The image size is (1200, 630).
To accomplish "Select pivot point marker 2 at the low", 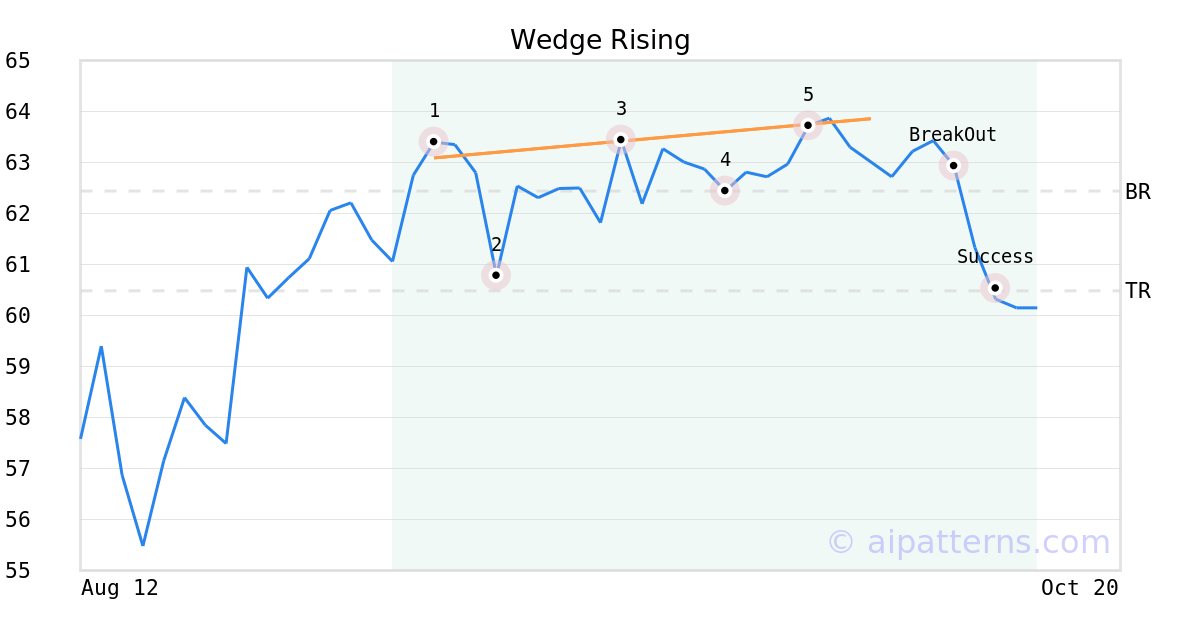I will (x=496, y=275).
